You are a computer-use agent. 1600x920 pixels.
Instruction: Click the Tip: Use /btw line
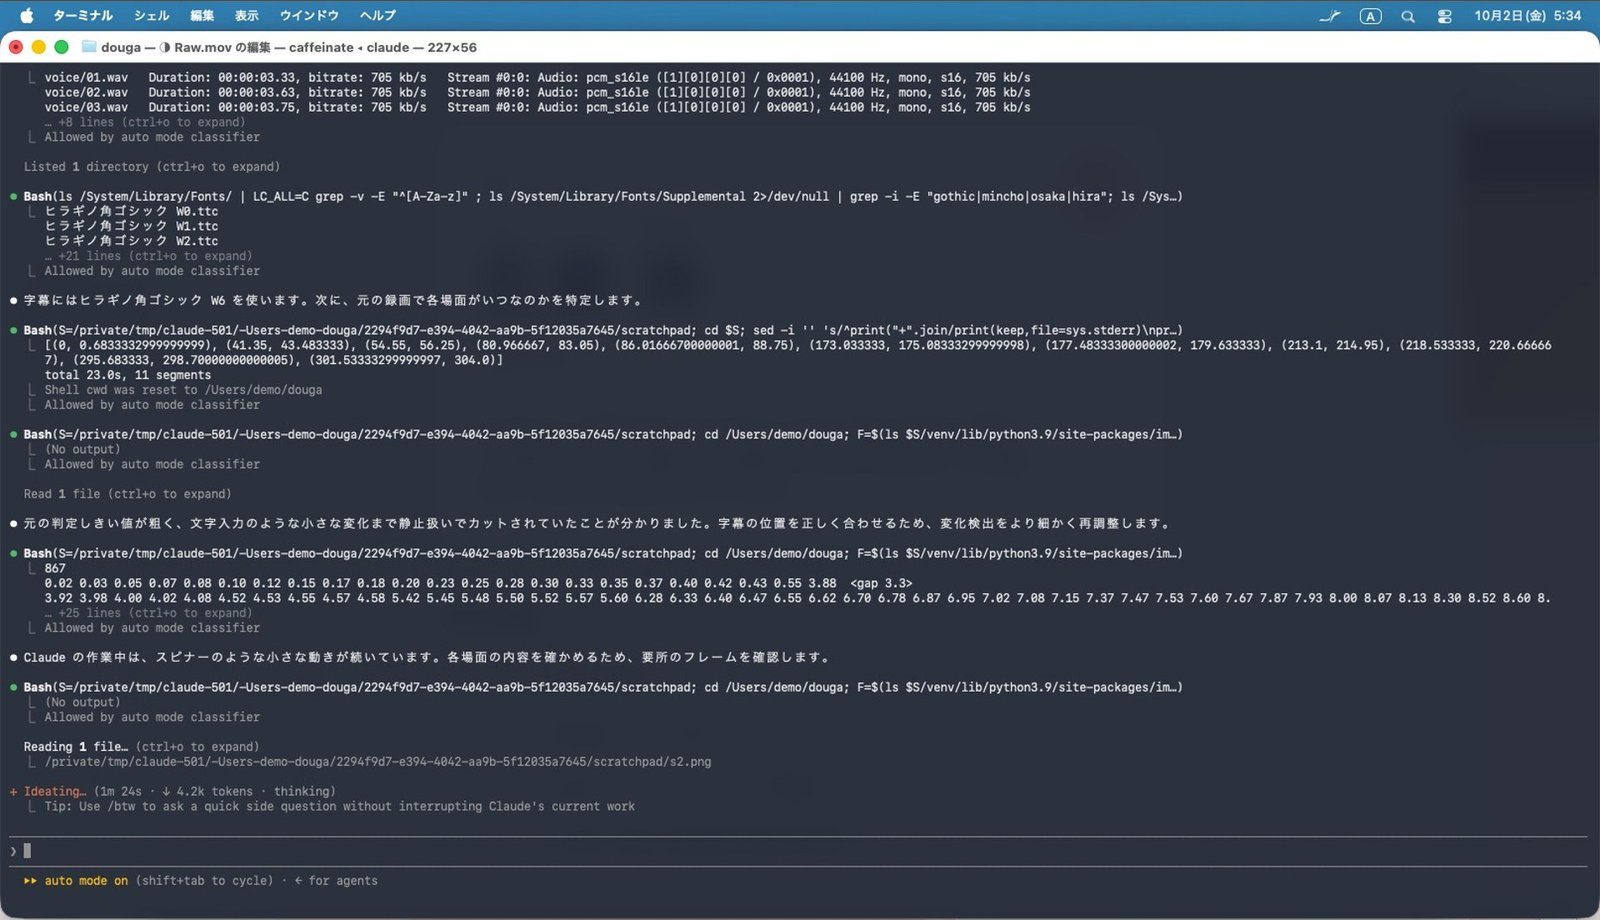click(339, 806)
